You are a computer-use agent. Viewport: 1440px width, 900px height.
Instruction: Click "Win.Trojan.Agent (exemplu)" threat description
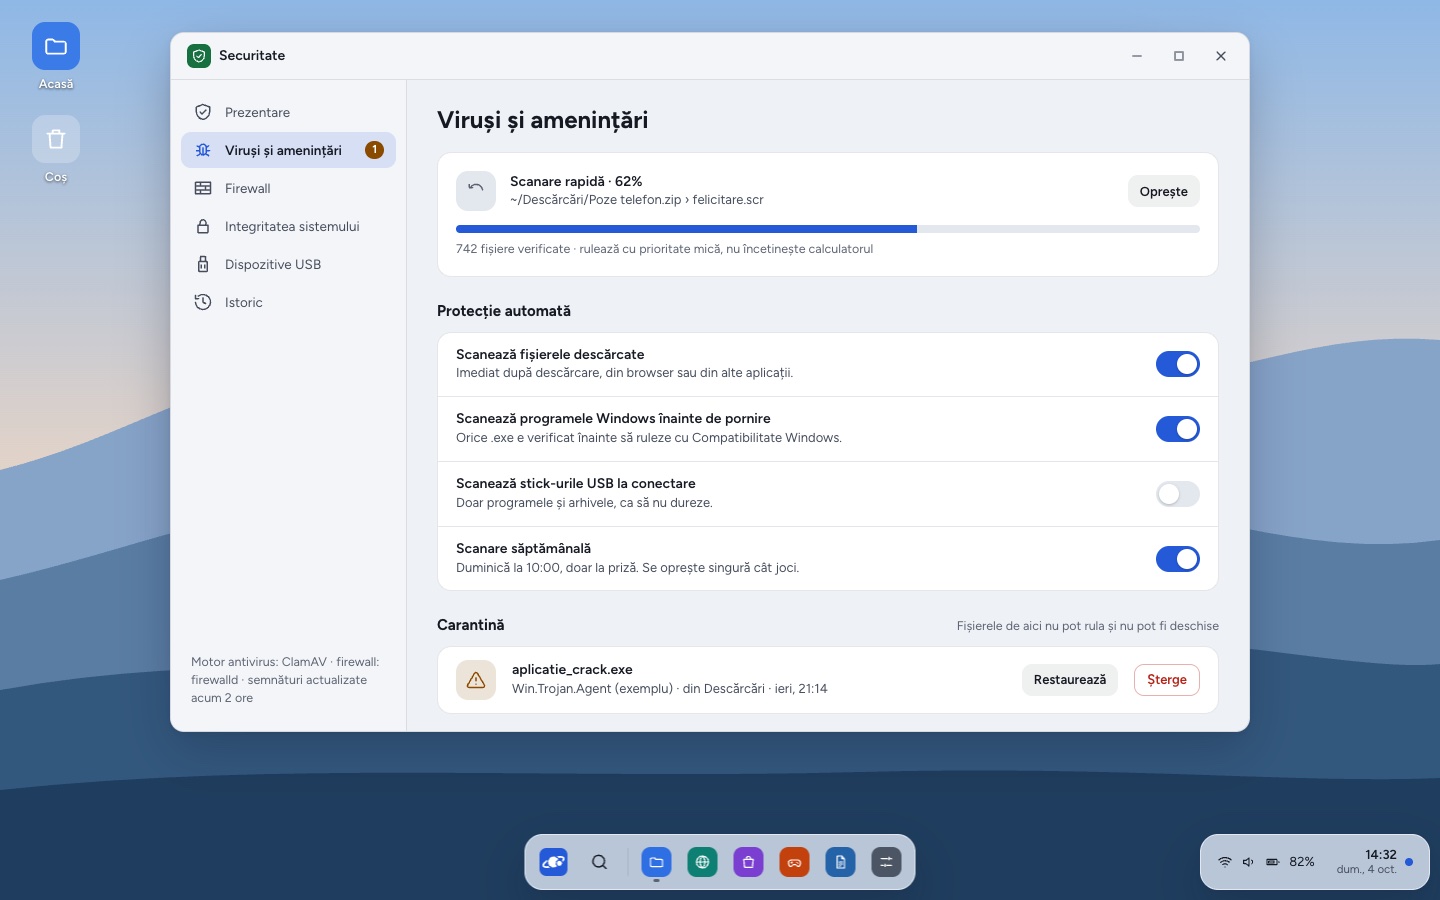592,689
